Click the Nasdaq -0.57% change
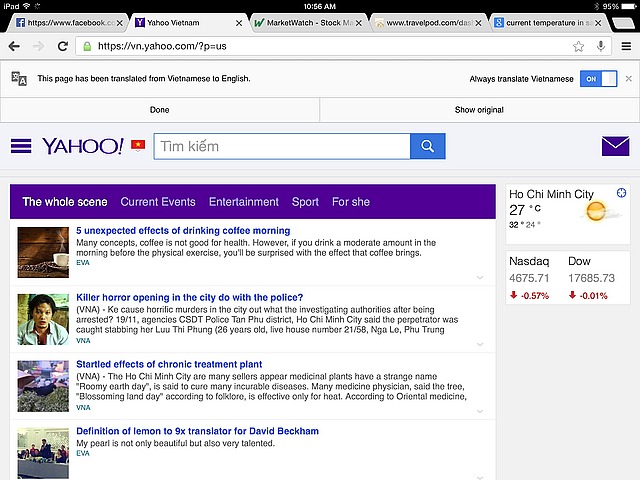 pyautogui.click(x=529, y=296)
